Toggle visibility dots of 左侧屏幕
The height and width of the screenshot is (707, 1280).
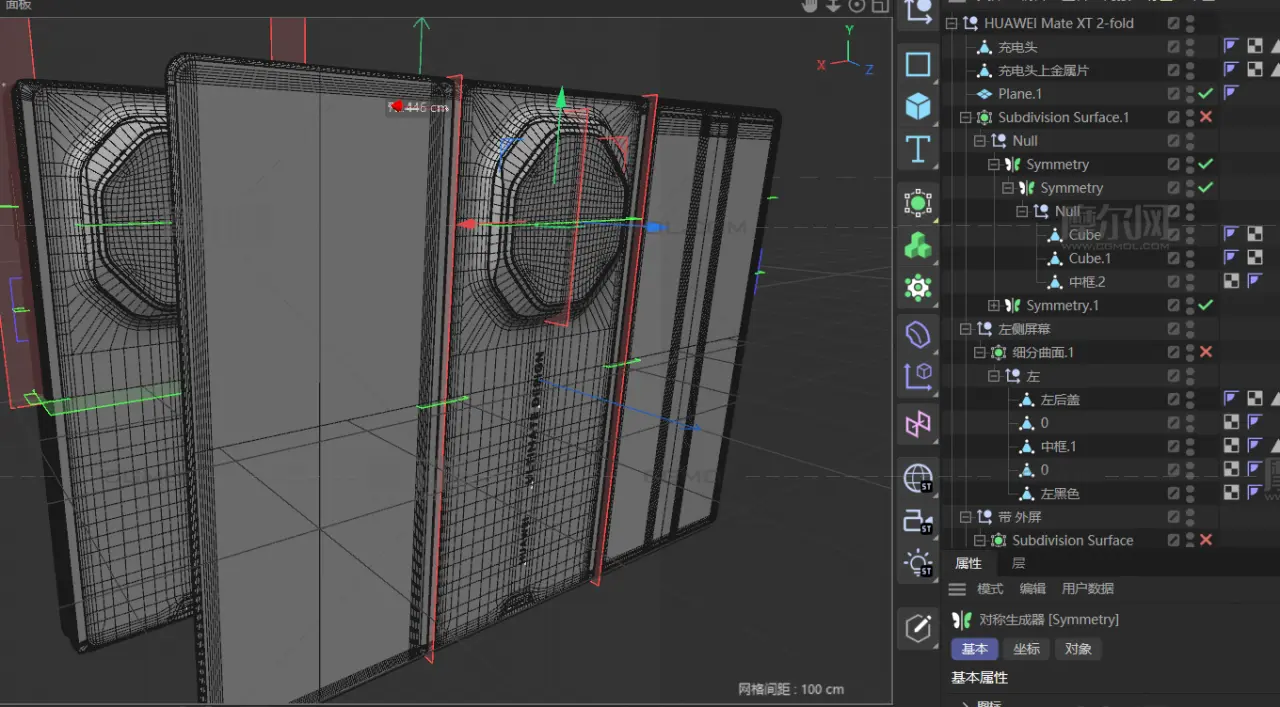click(1190, 329)
